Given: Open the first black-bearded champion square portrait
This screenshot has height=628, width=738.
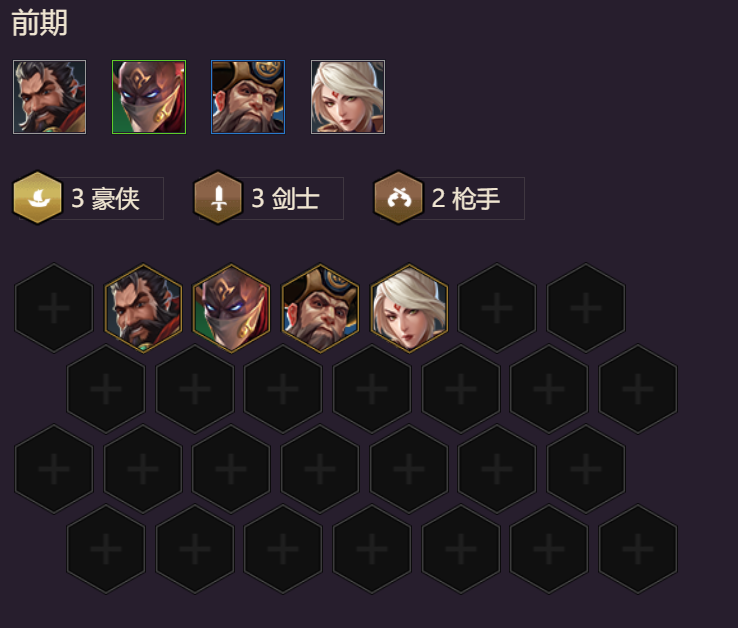Looking at the screenshot, I should coord(49,97).
